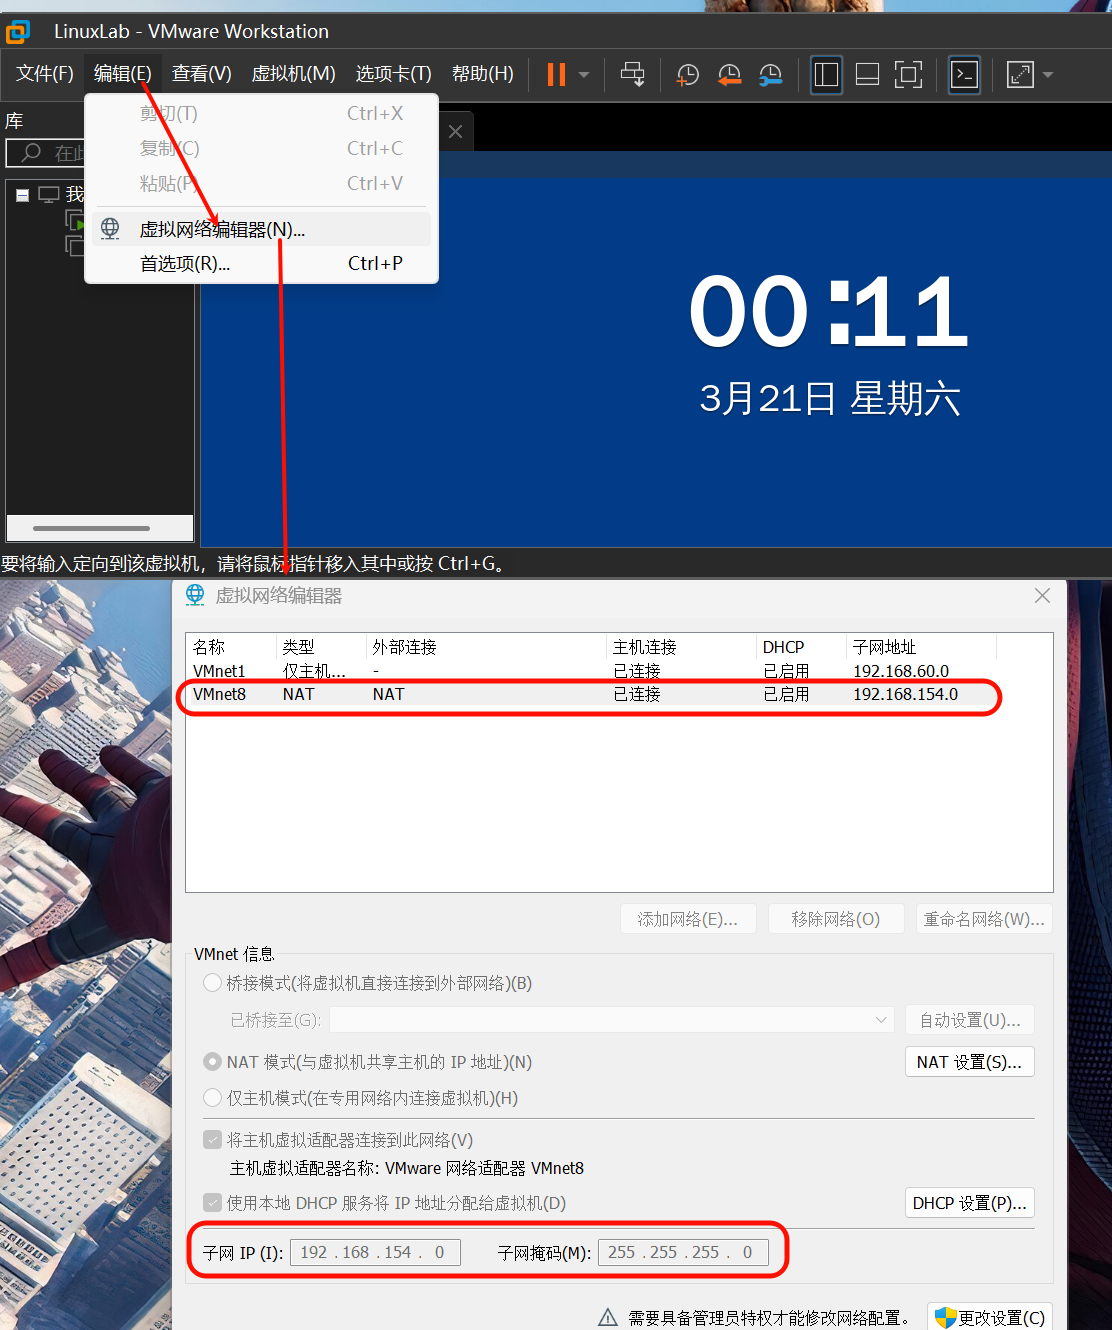Viewport: 1112px width, 1330px height.
Task: Open the 编辑(E) menu
Action: (122, 74)
